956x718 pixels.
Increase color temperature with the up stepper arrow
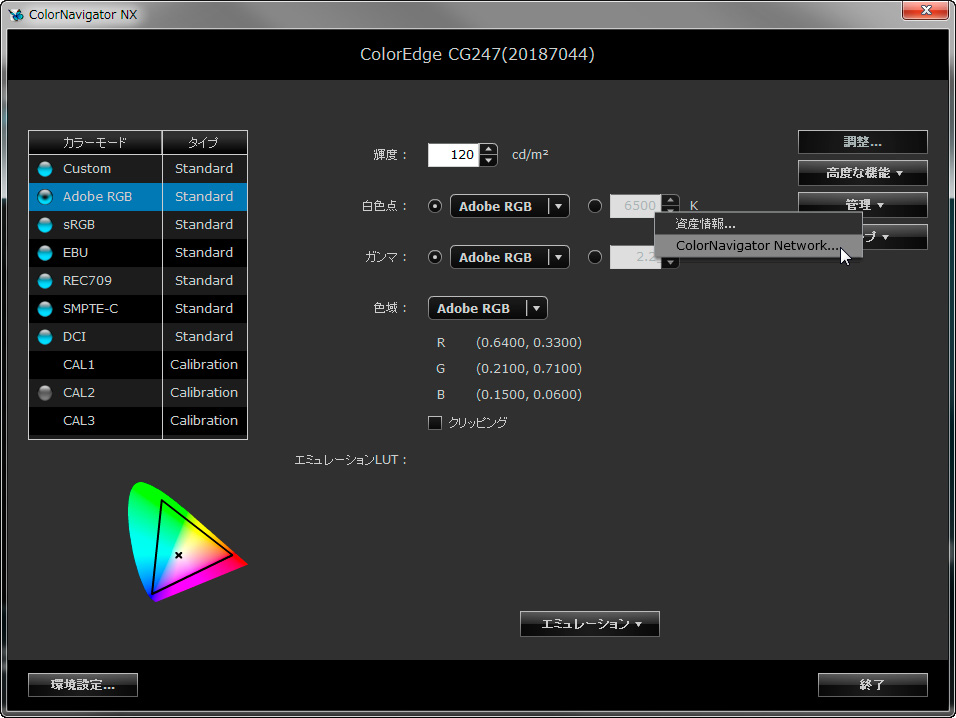[670, 201]
